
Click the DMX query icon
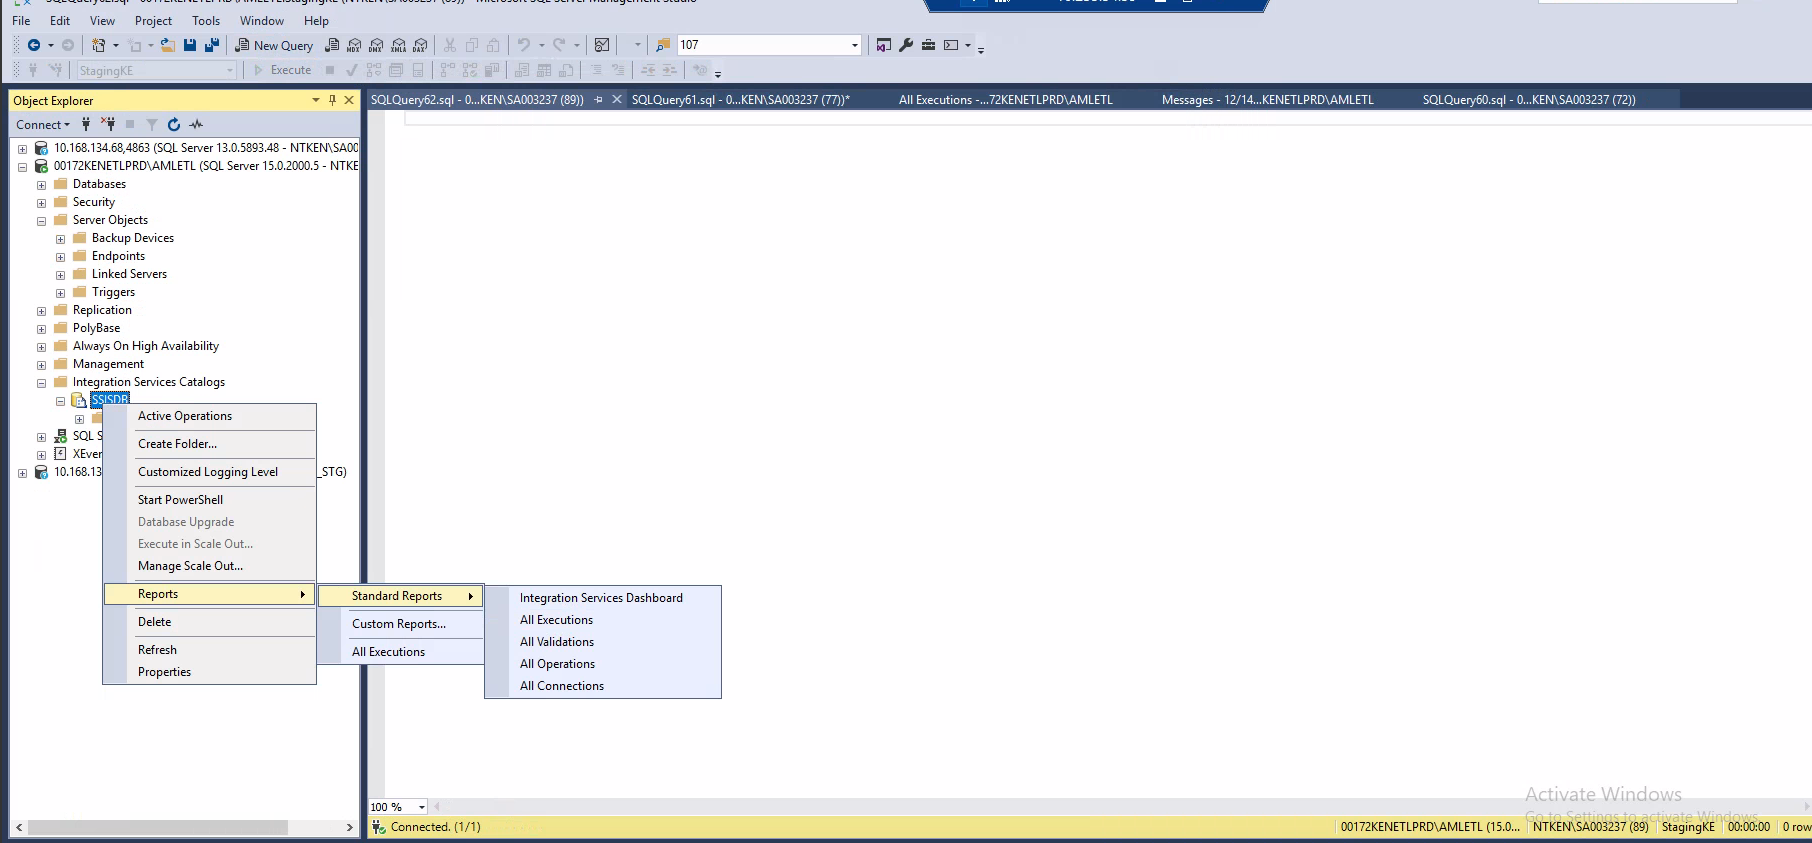(376, 45)
